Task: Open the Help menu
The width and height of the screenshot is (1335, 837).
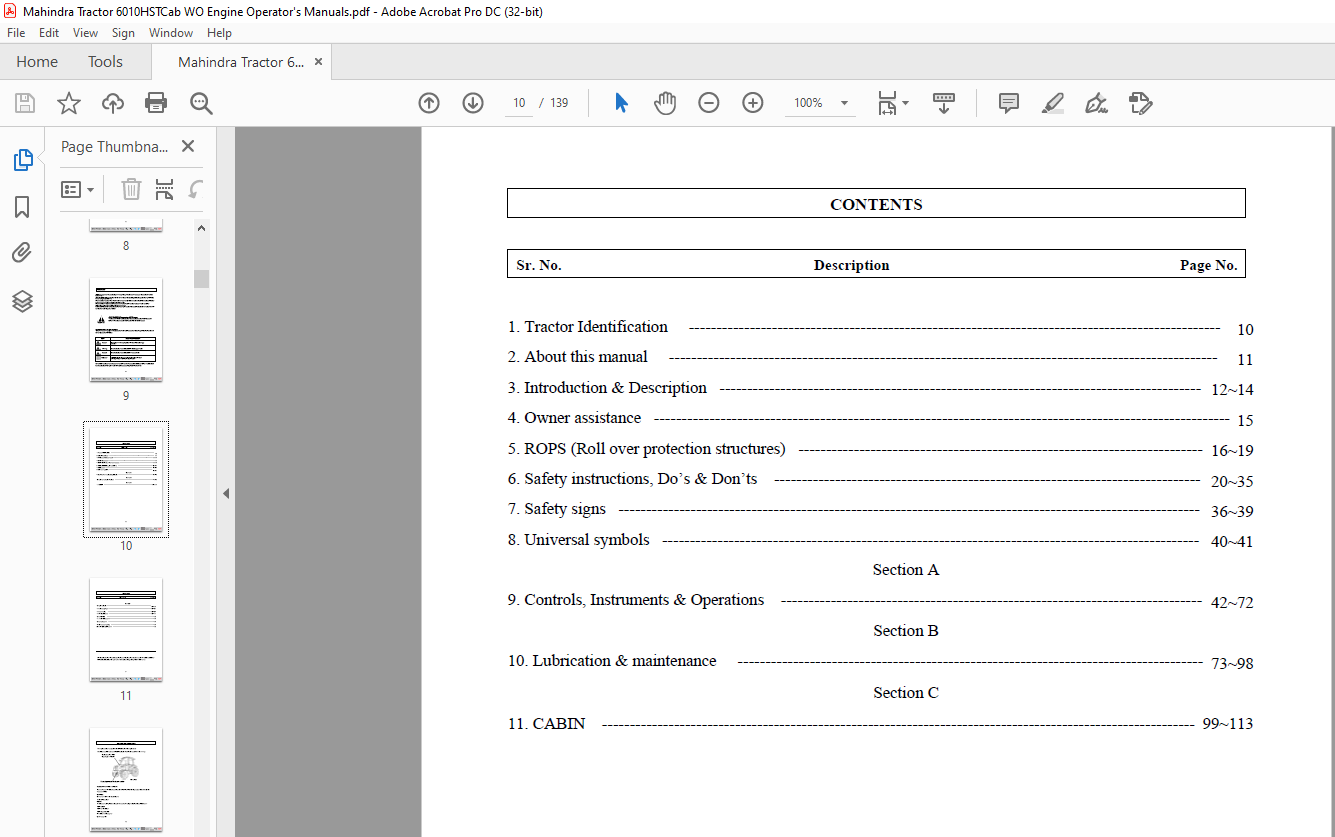Action: (x=219, y=33)
